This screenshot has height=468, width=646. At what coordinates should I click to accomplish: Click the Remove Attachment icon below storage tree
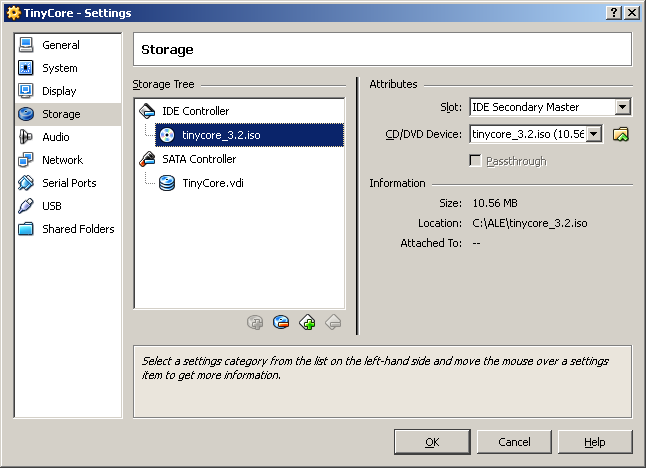281,322
